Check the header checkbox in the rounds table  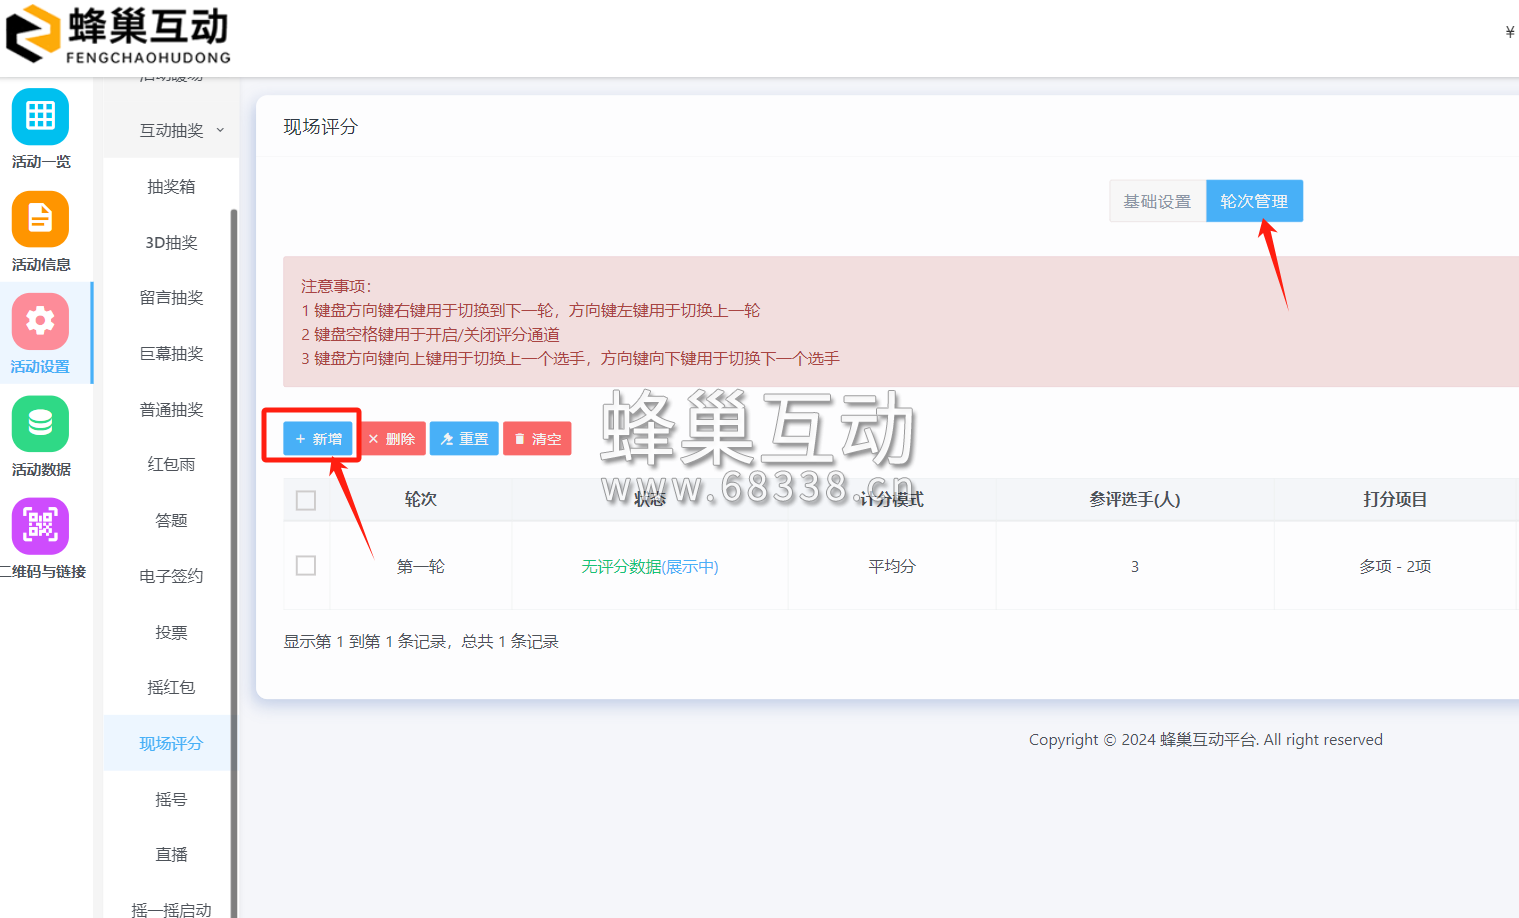tap(306, 500)
